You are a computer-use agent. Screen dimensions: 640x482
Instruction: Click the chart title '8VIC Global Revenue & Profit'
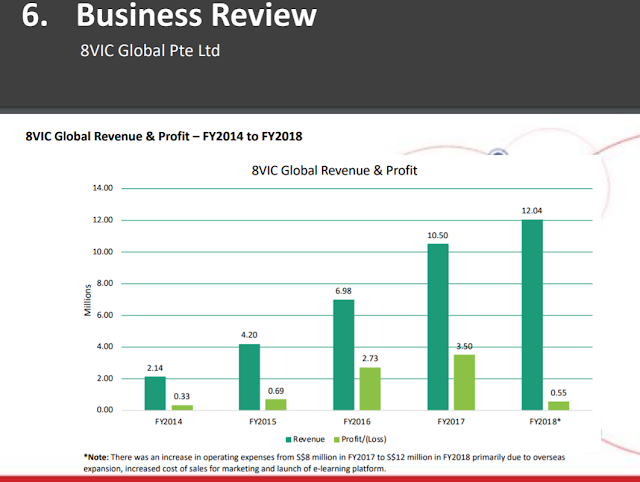pos(334,170)
